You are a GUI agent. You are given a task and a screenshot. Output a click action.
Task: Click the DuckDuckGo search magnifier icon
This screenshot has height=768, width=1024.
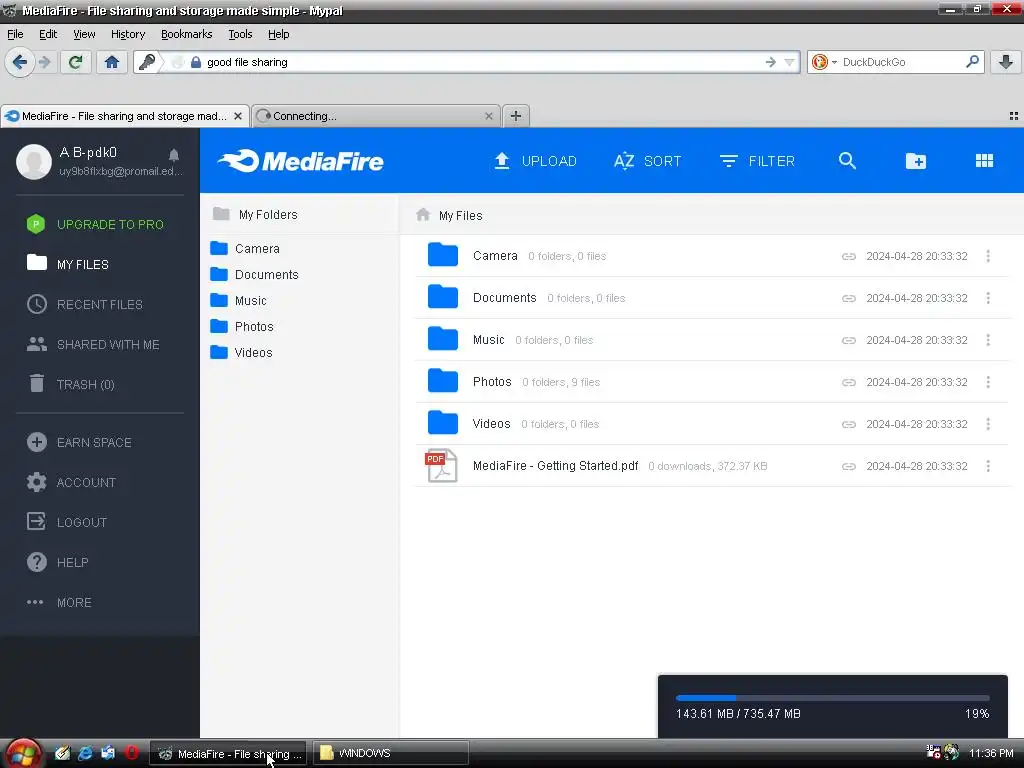click(x=972, y=62)
